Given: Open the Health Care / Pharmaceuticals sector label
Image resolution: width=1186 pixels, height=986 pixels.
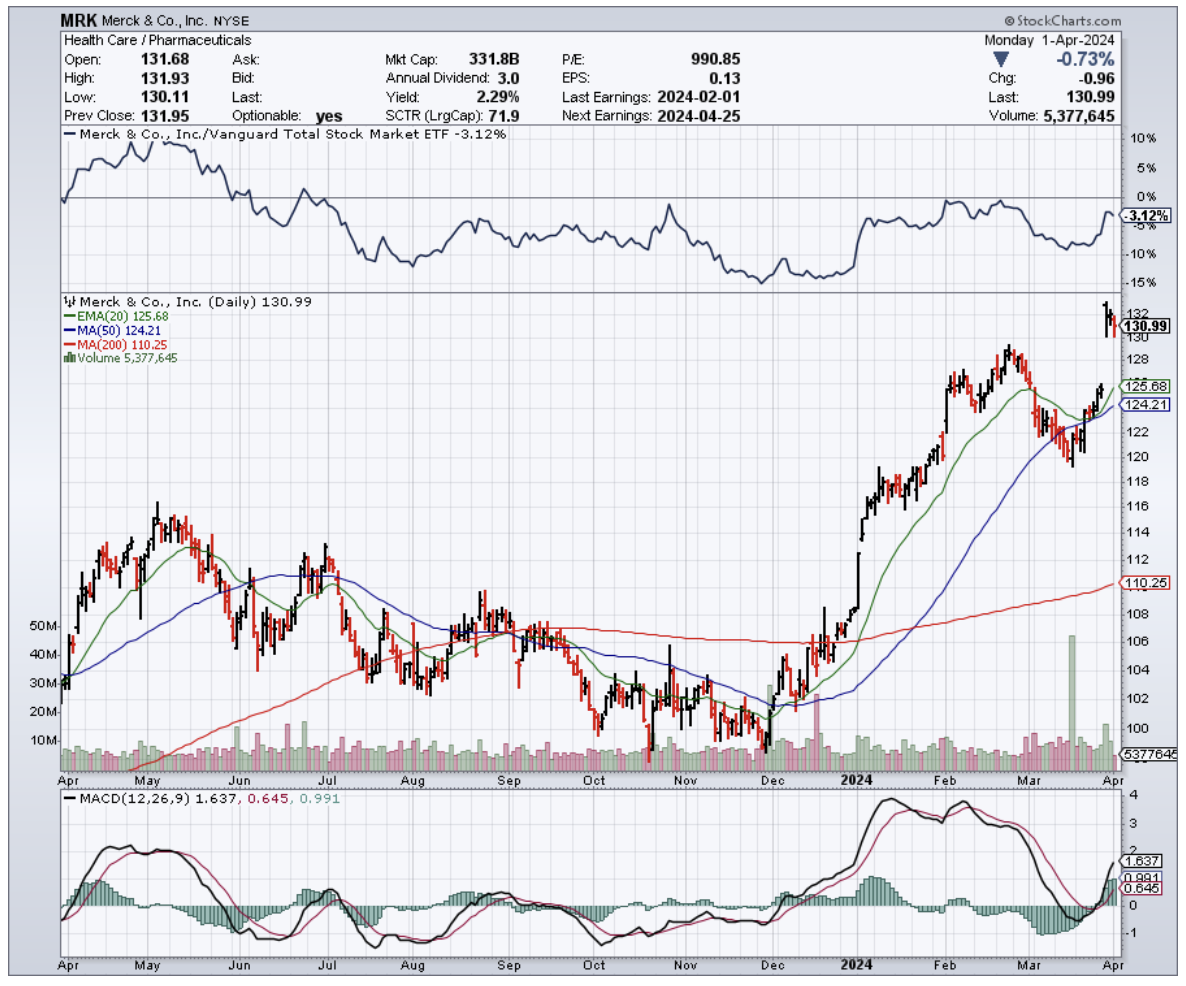Looking at the screenshot, I should pyautogui.click(x=142, y=40).
